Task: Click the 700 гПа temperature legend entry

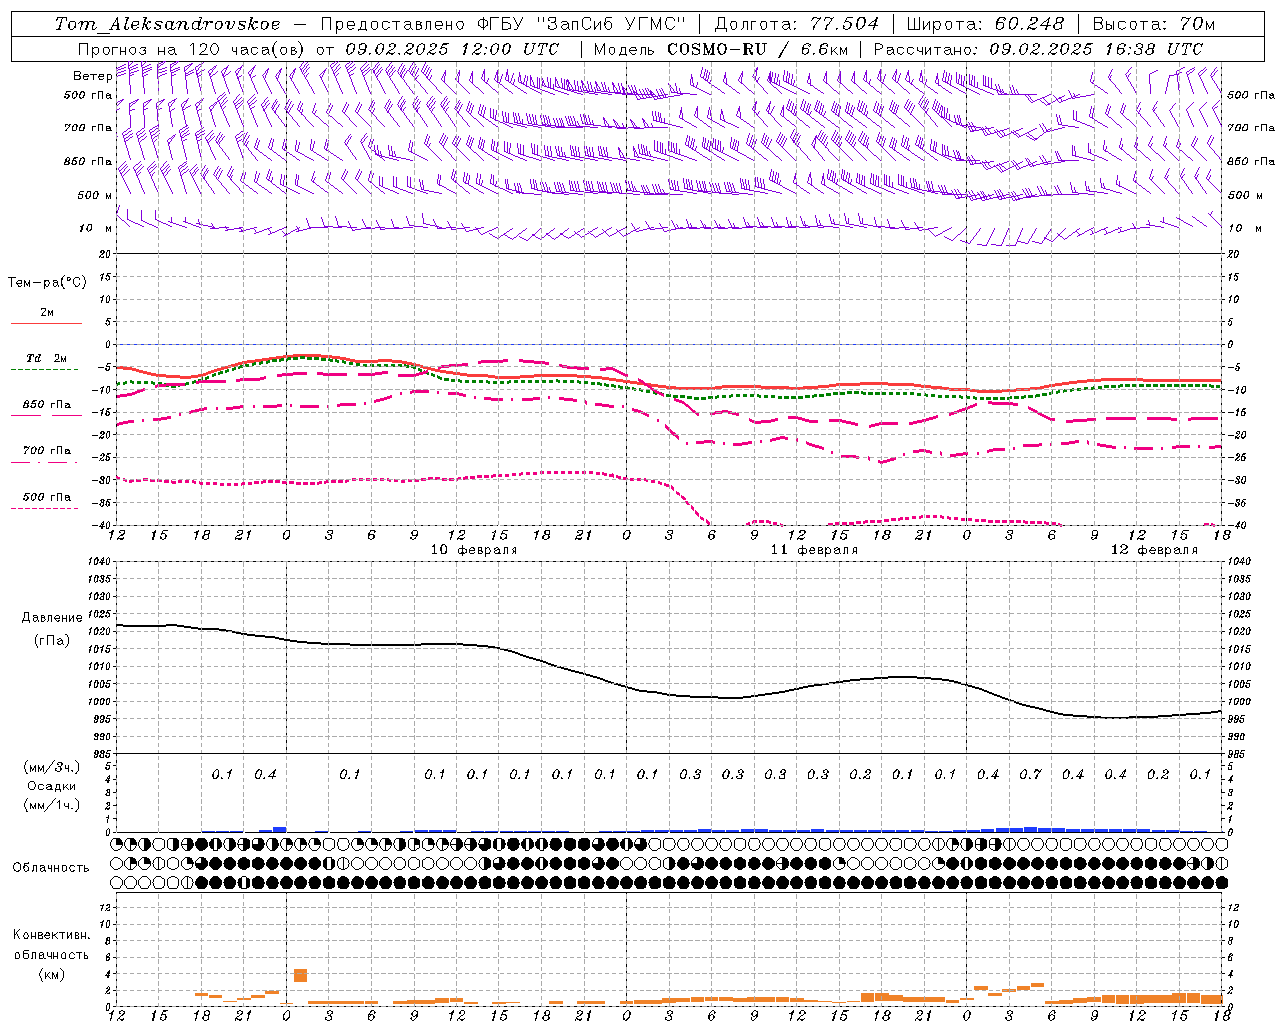Action: tap(47, 451)
